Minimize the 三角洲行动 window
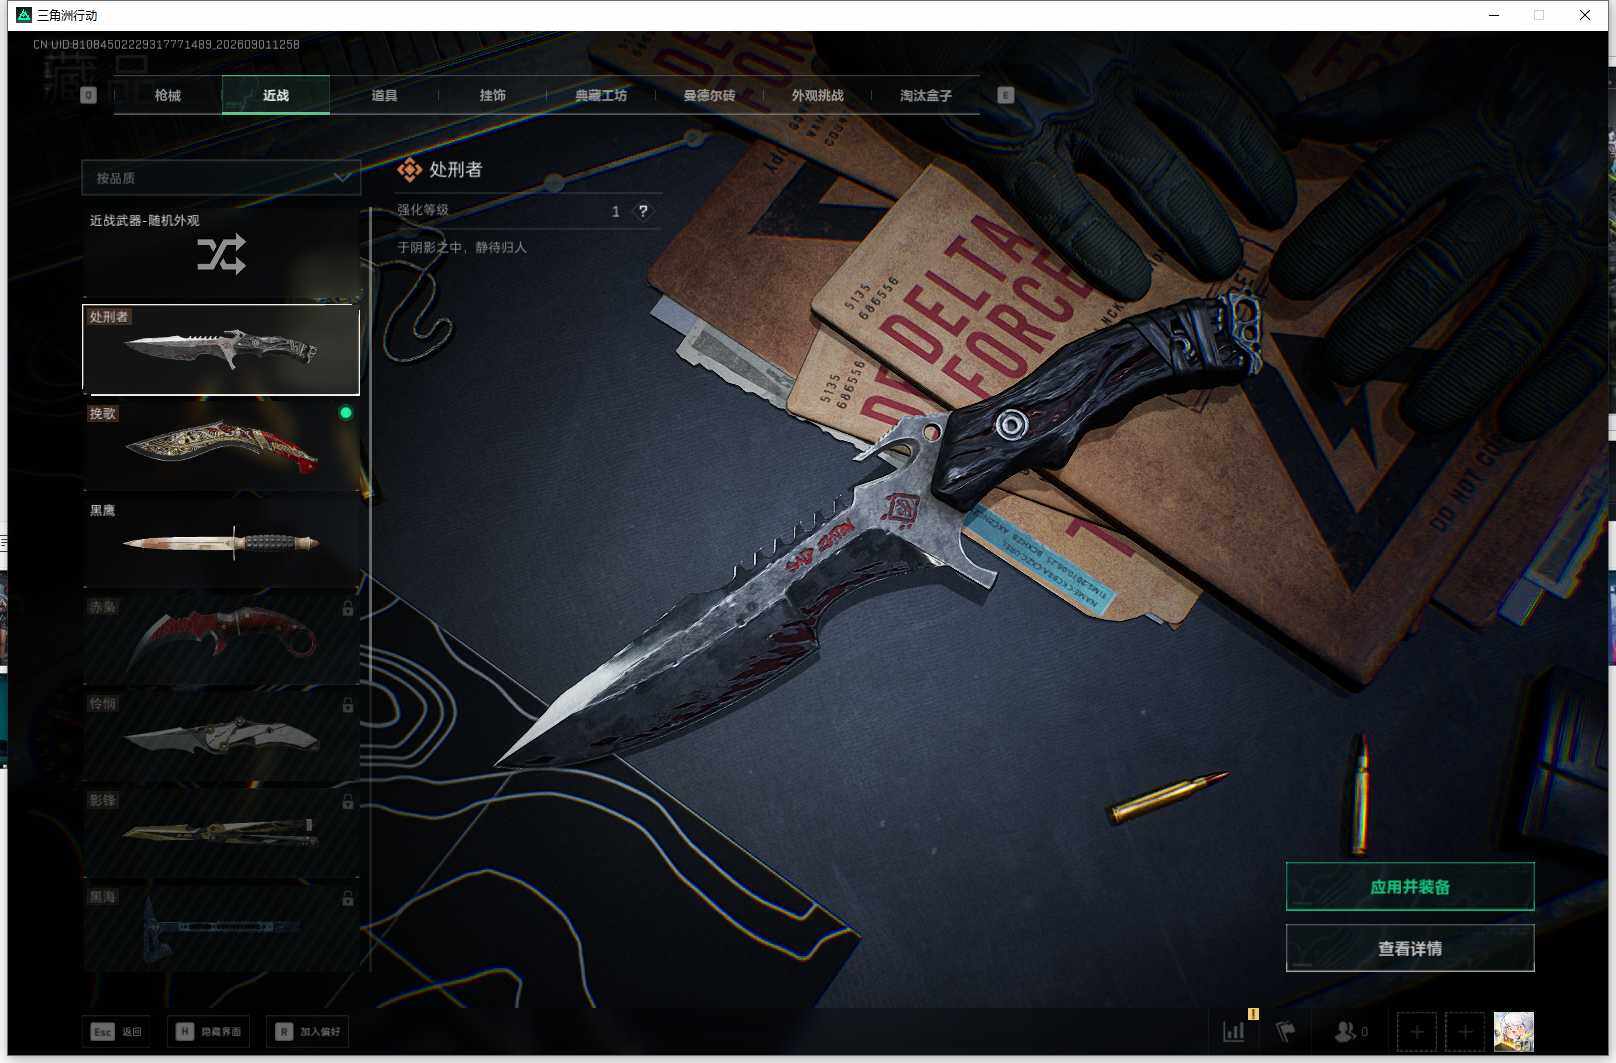This screenshot has width=1616, height=1063. [x=1494, y=15]
